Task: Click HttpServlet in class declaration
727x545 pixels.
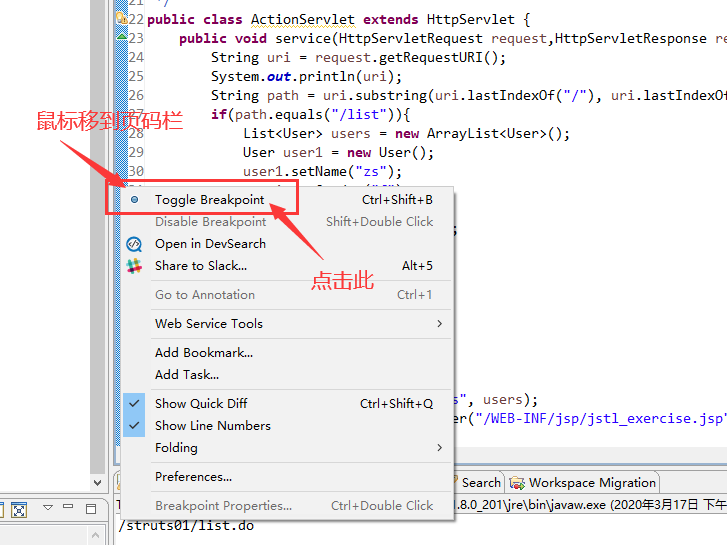Action: click(471, 19)
